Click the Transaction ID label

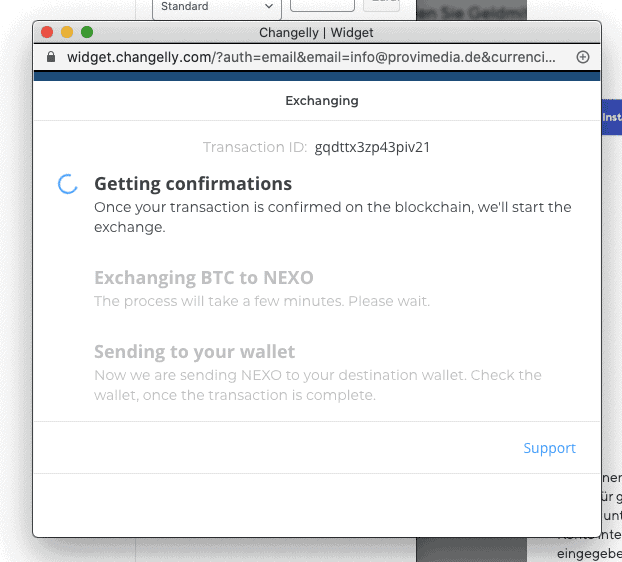255,147
